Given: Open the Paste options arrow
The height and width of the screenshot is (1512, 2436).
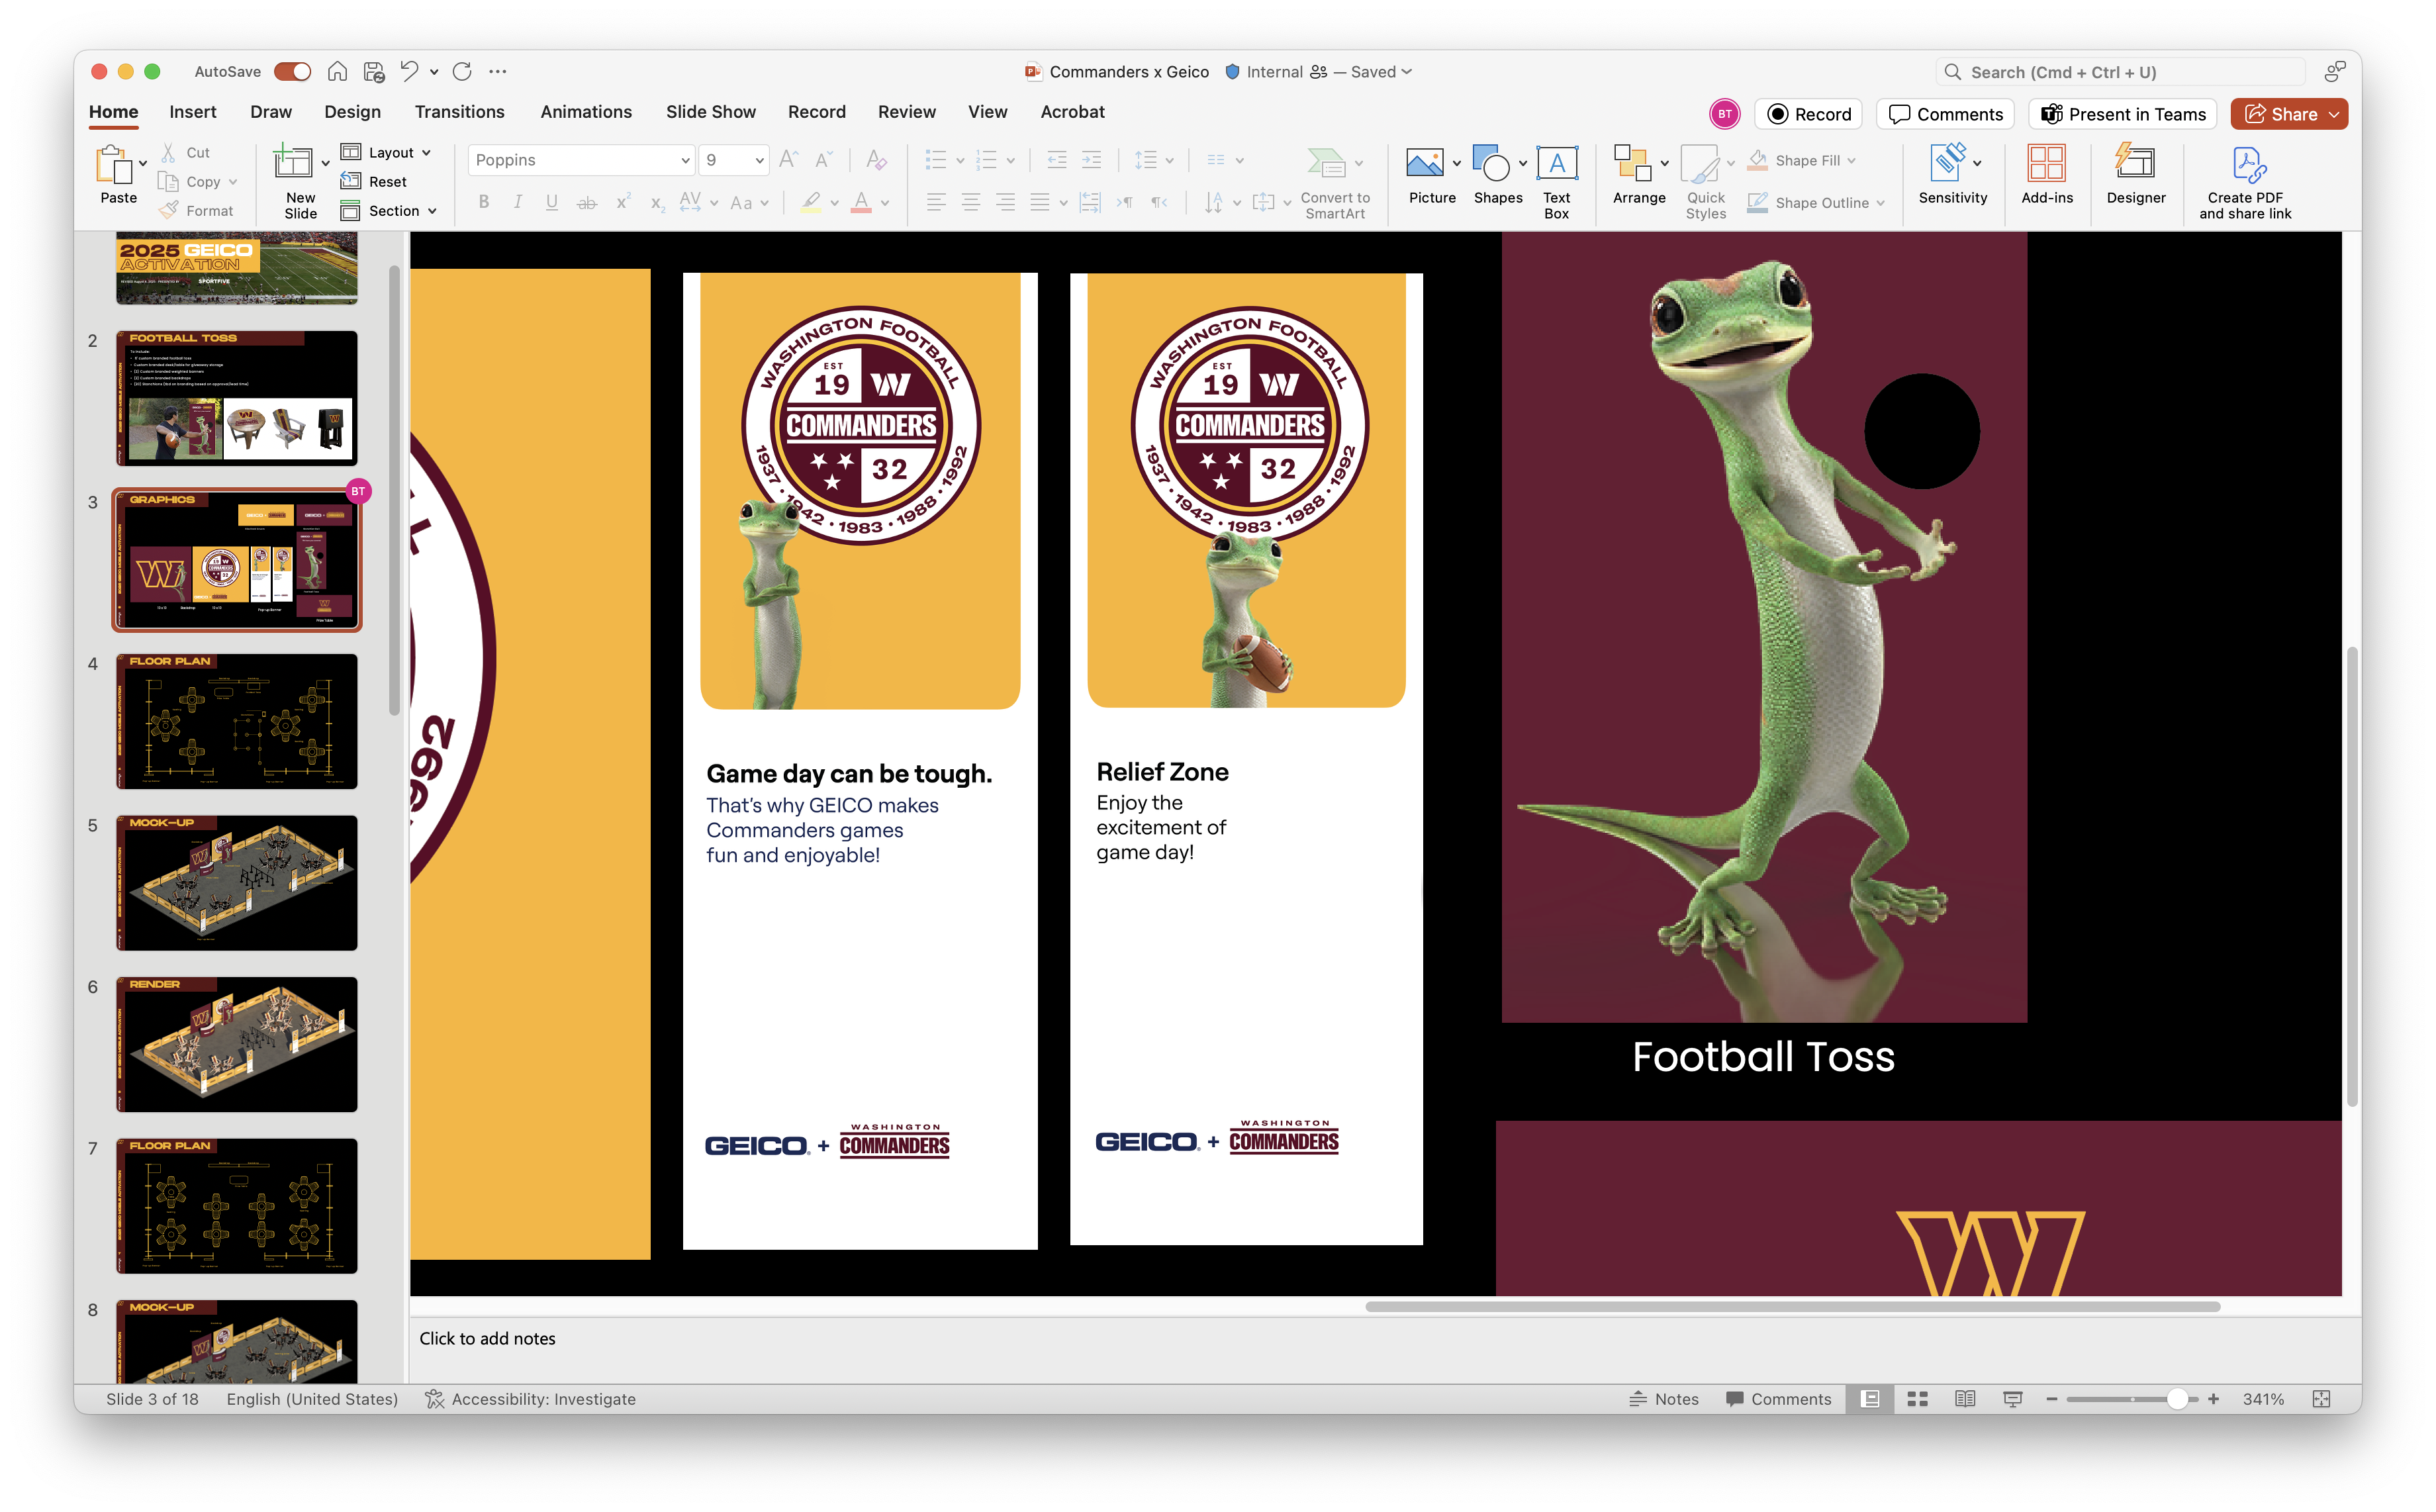Looking at the screenshot, I should 143,163.
